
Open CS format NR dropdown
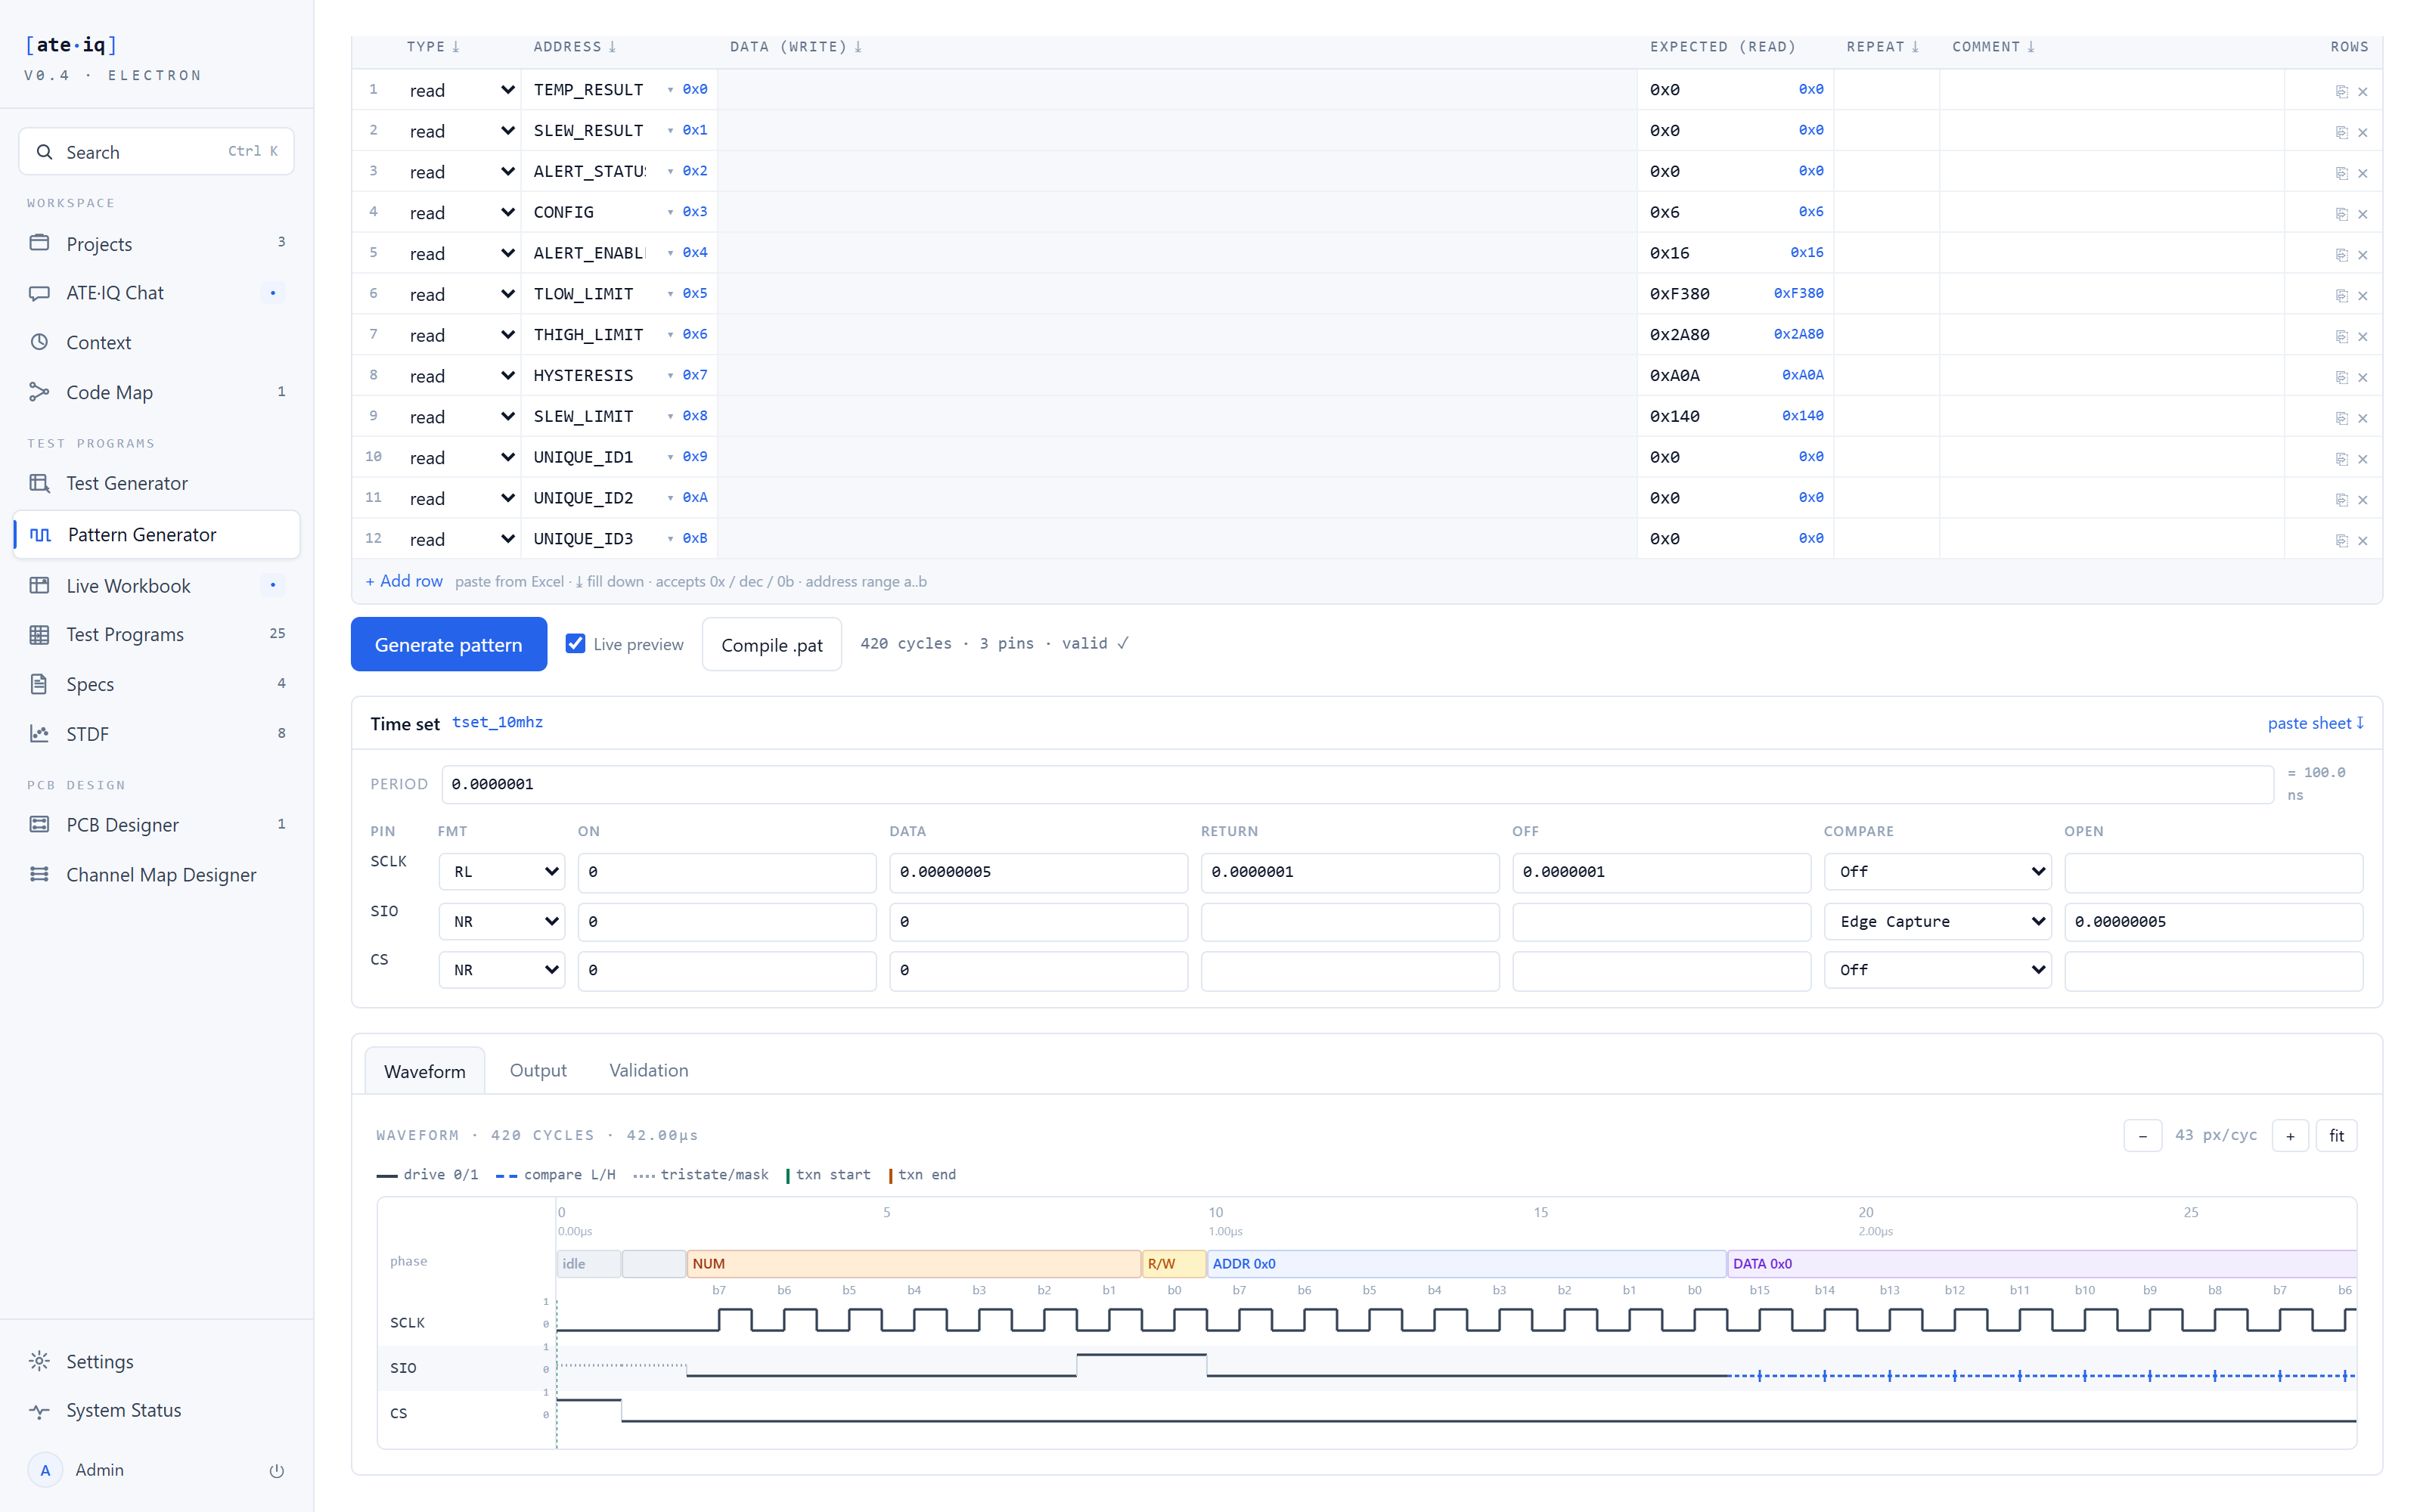click(502, 970)
